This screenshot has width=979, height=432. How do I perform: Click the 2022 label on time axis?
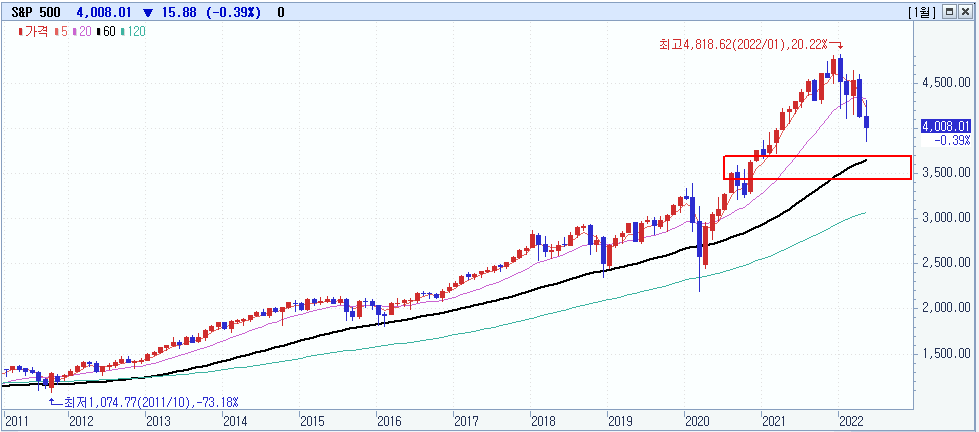coord(850,421)
